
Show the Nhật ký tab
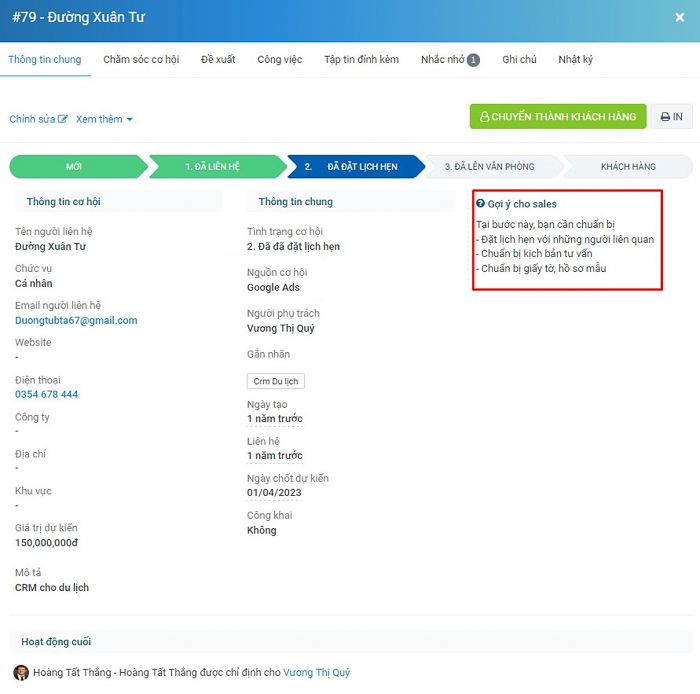(x=575, y=59)
